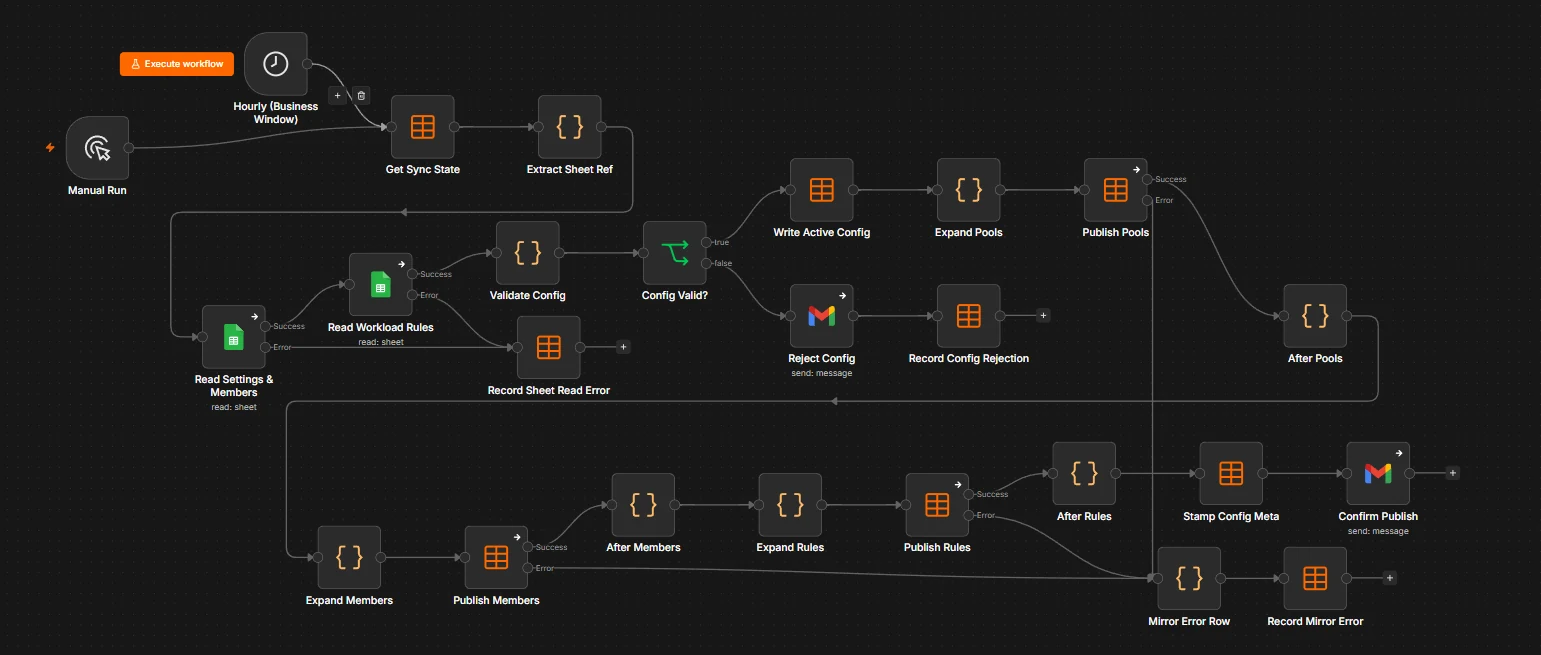This screenshot has height=655, width=1541.
Task: Open the Record Config Rejection table node
Action: (969, 316)
